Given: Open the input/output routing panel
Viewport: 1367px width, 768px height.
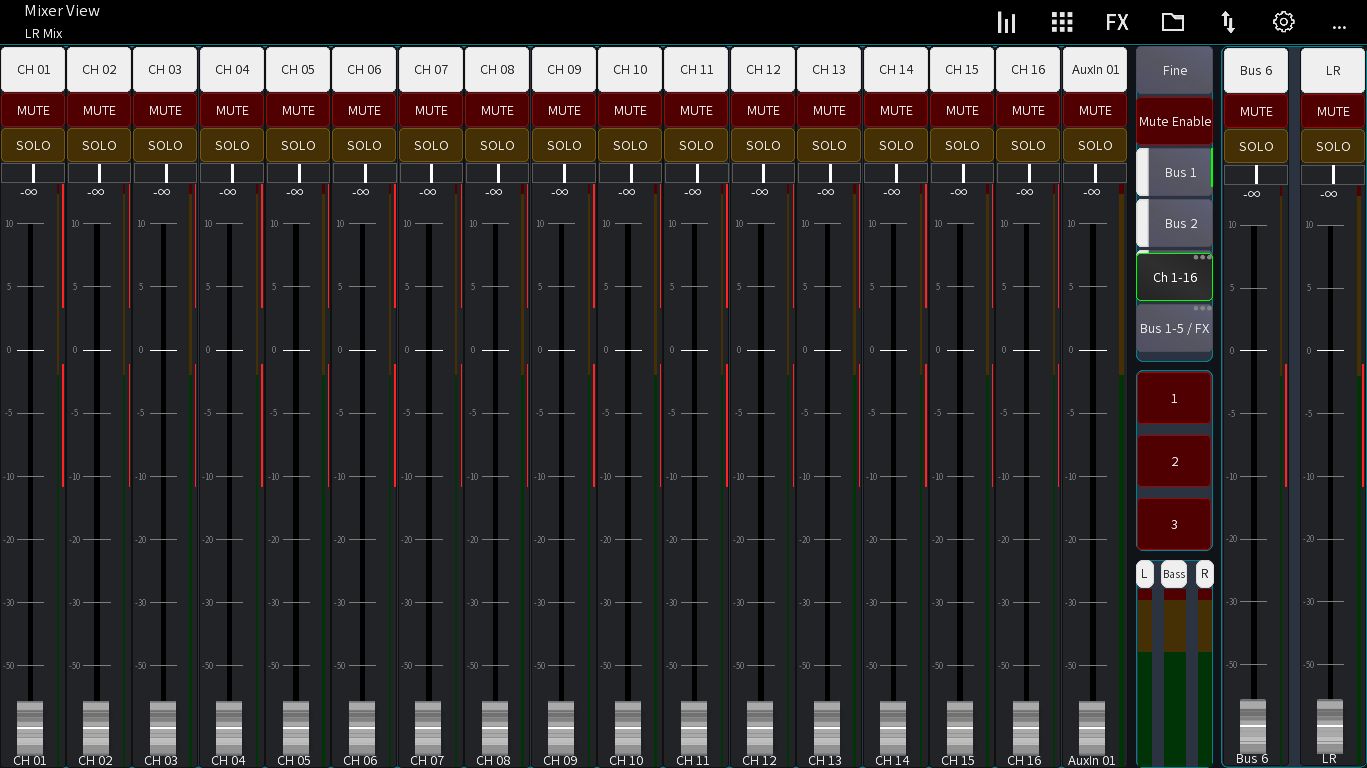Looking at the screenshot, I should coord(1227,21).
